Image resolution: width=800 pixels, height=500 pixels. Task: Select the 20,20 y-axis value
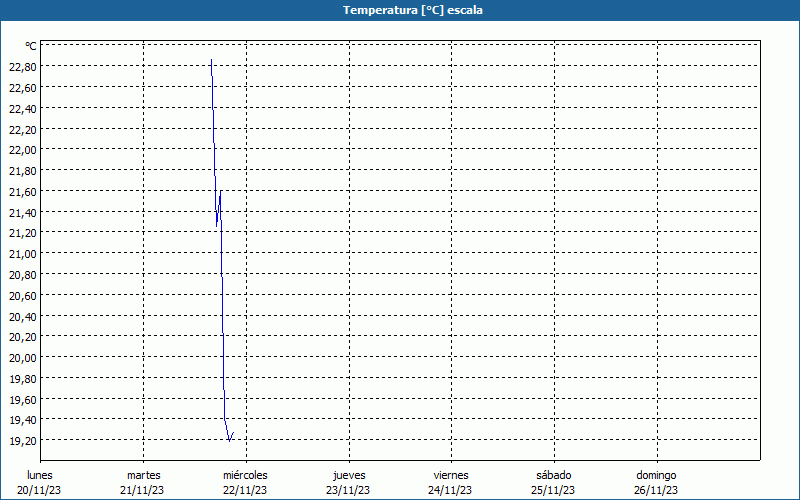pyautogui.click(x=23, y=337)
